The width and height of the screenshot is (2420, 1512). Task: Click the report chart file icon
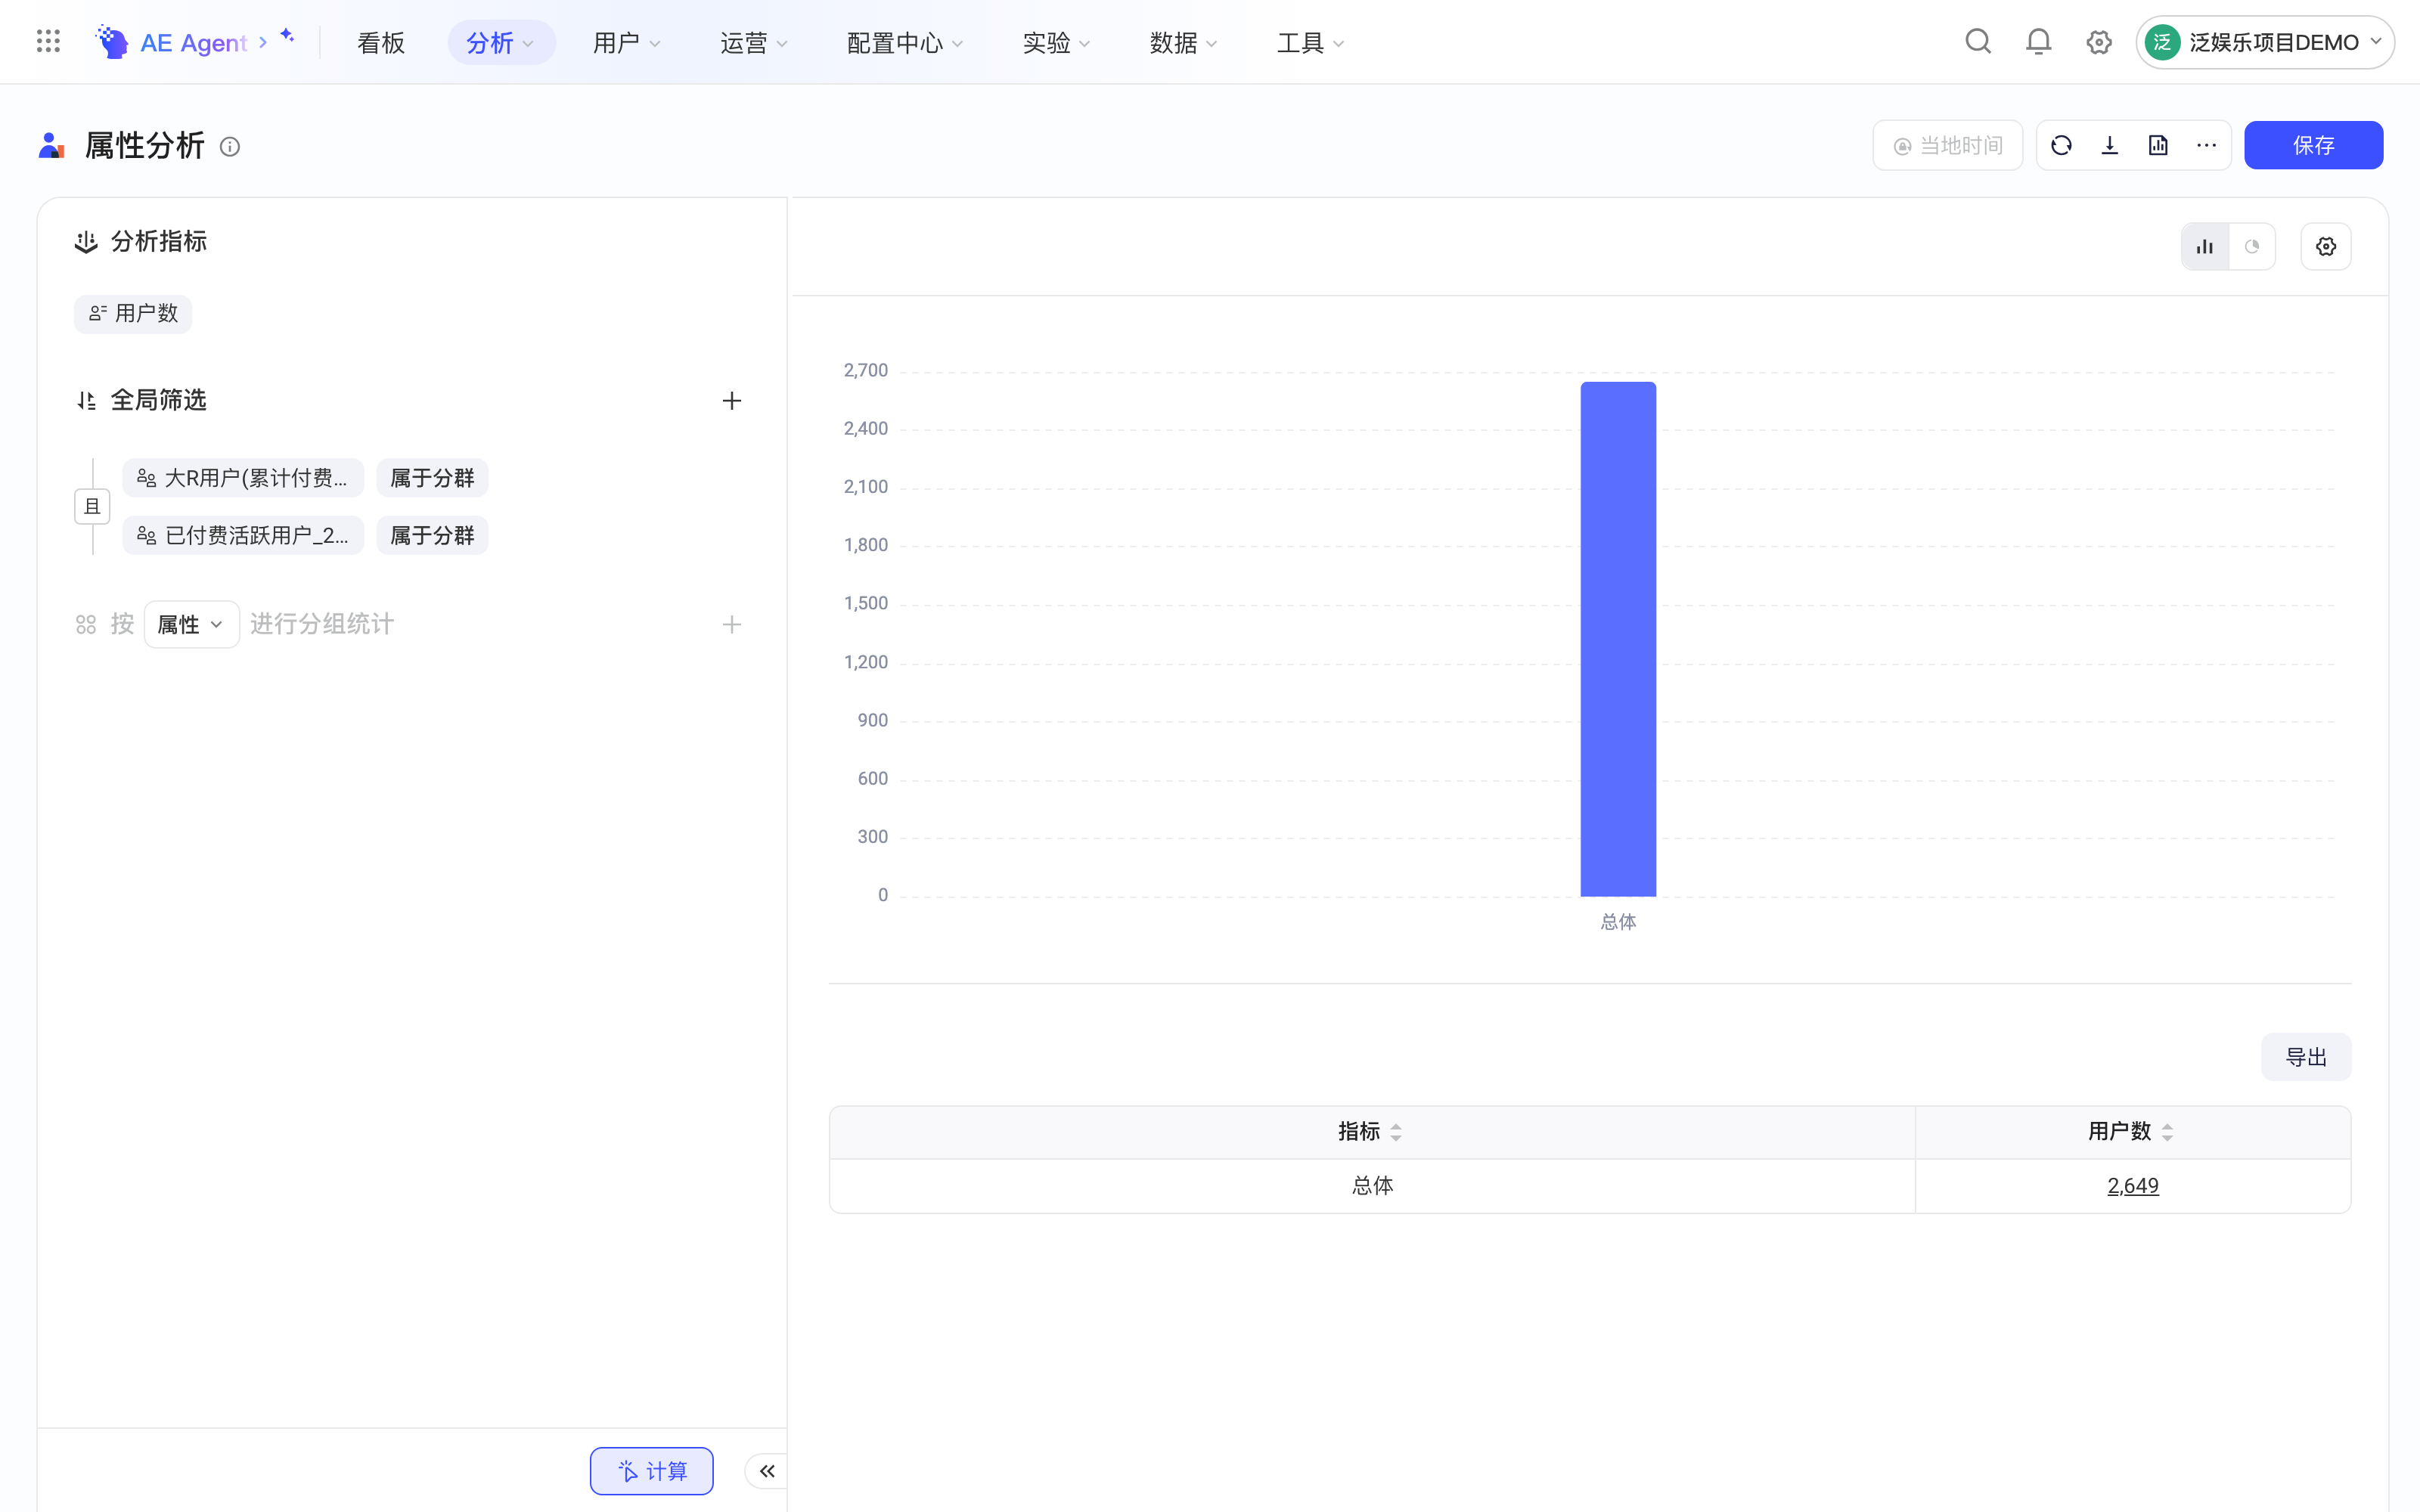2158,146
